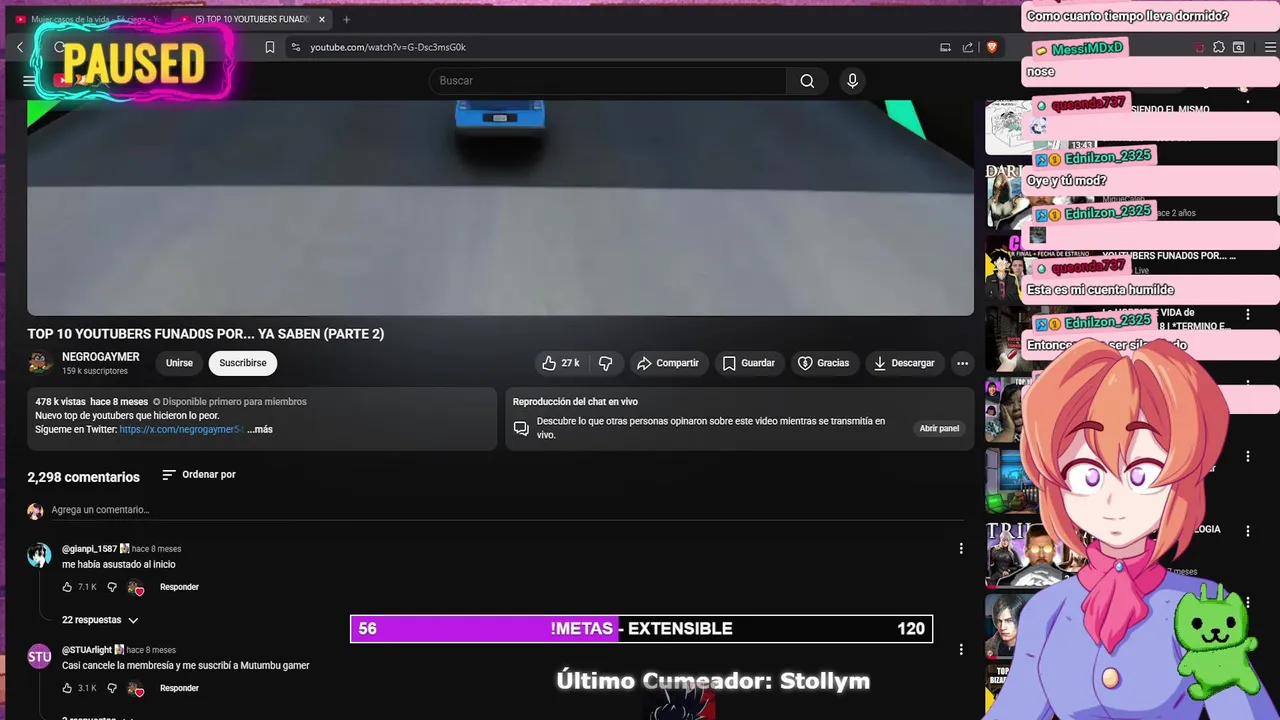Image resolution: width=1280 pixels, height=720 pixels.
Task: Dislike the video
Action: tap(605, 363)
